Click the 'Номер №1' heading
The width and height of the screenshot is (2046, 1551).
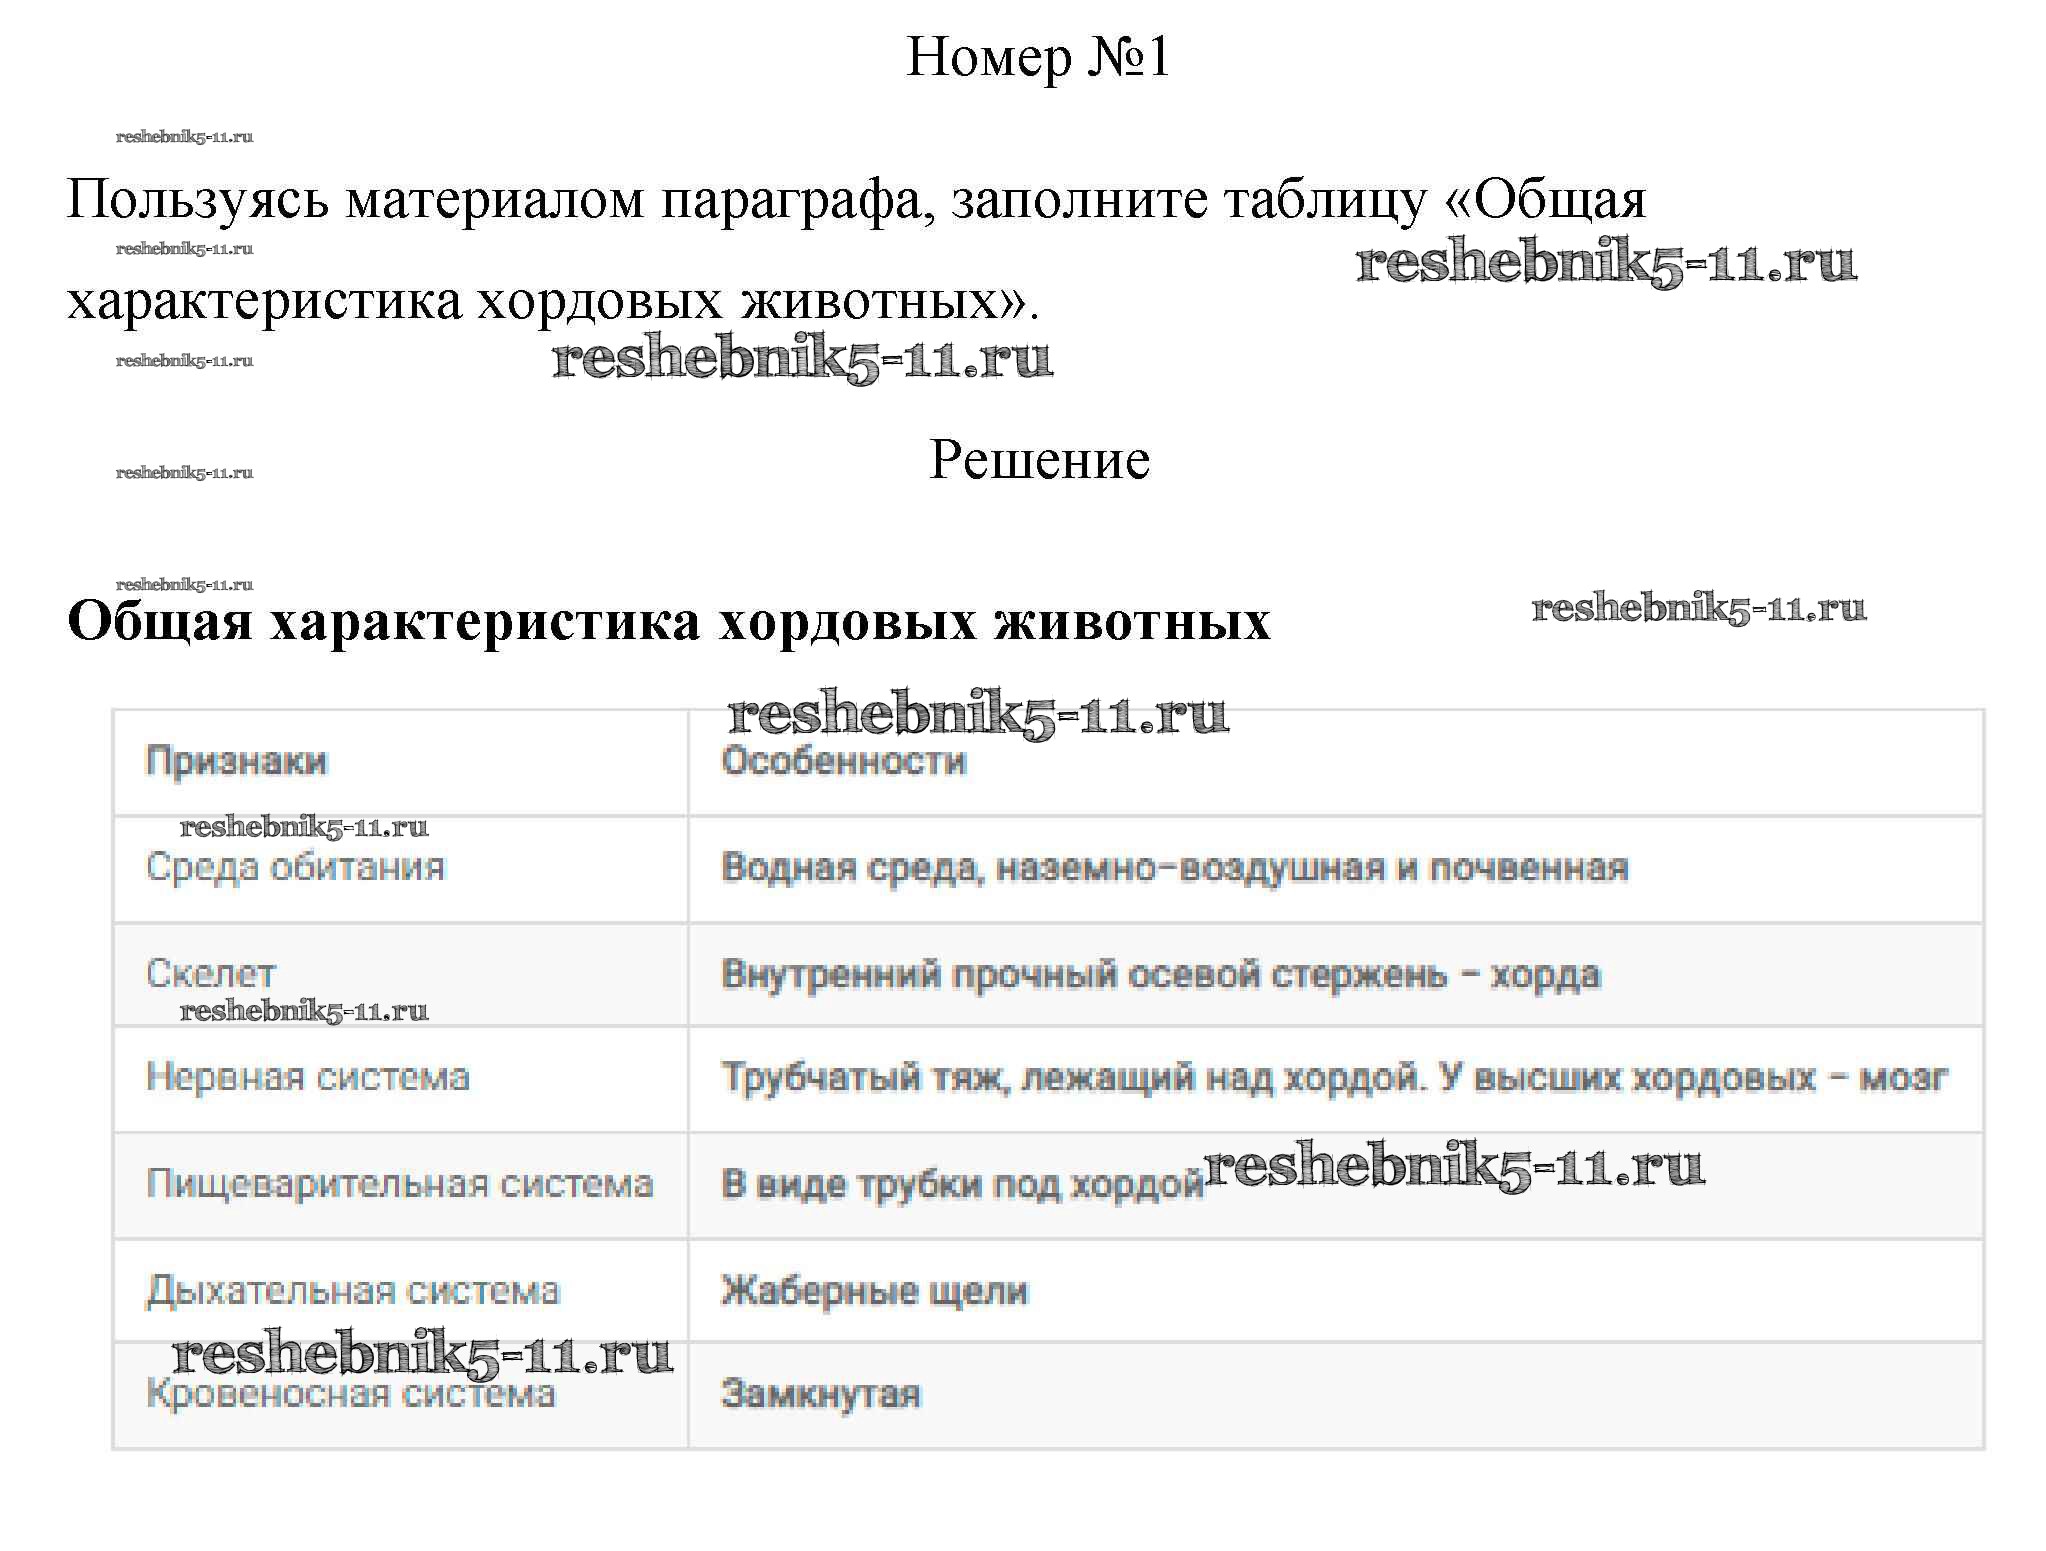(1038, 57)
